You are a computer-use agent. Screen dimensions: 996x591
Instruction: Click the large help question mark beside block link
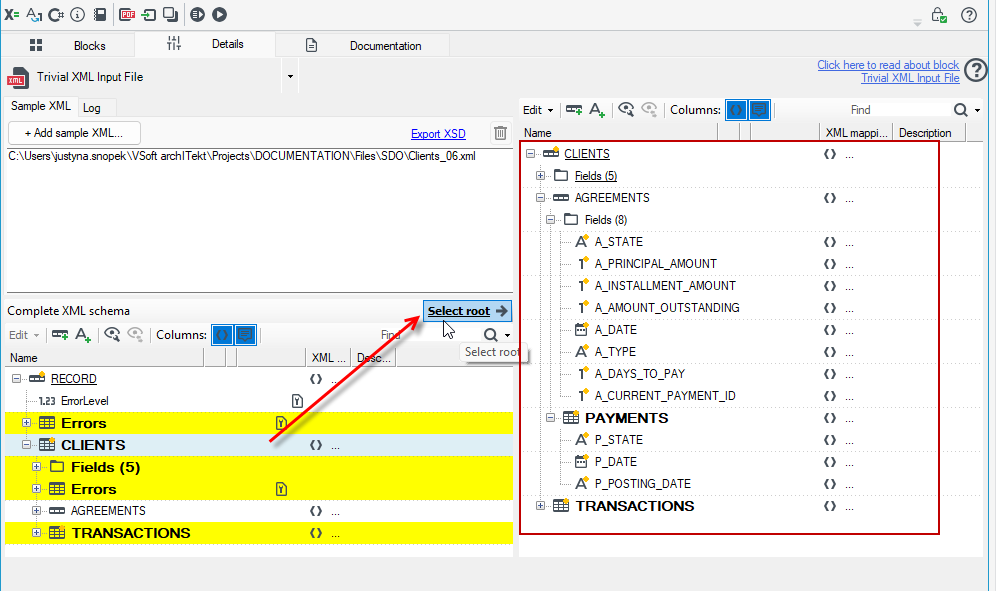(976, 70)
